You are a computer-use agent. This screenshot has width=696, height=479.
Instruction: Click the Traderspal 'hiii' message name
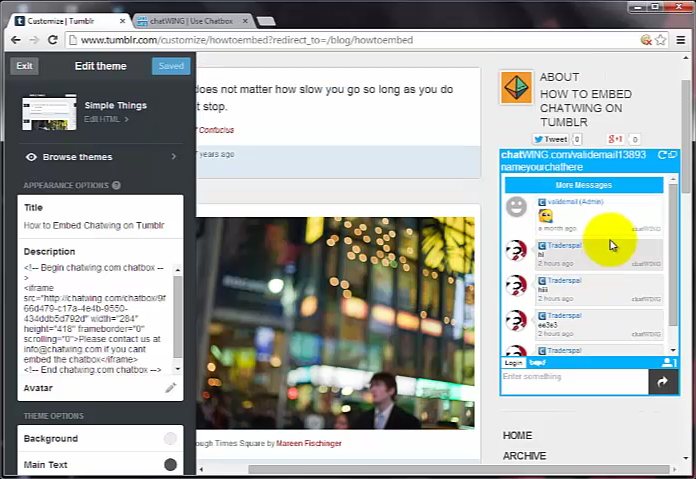pyautogui.click(x=564, y=281)
